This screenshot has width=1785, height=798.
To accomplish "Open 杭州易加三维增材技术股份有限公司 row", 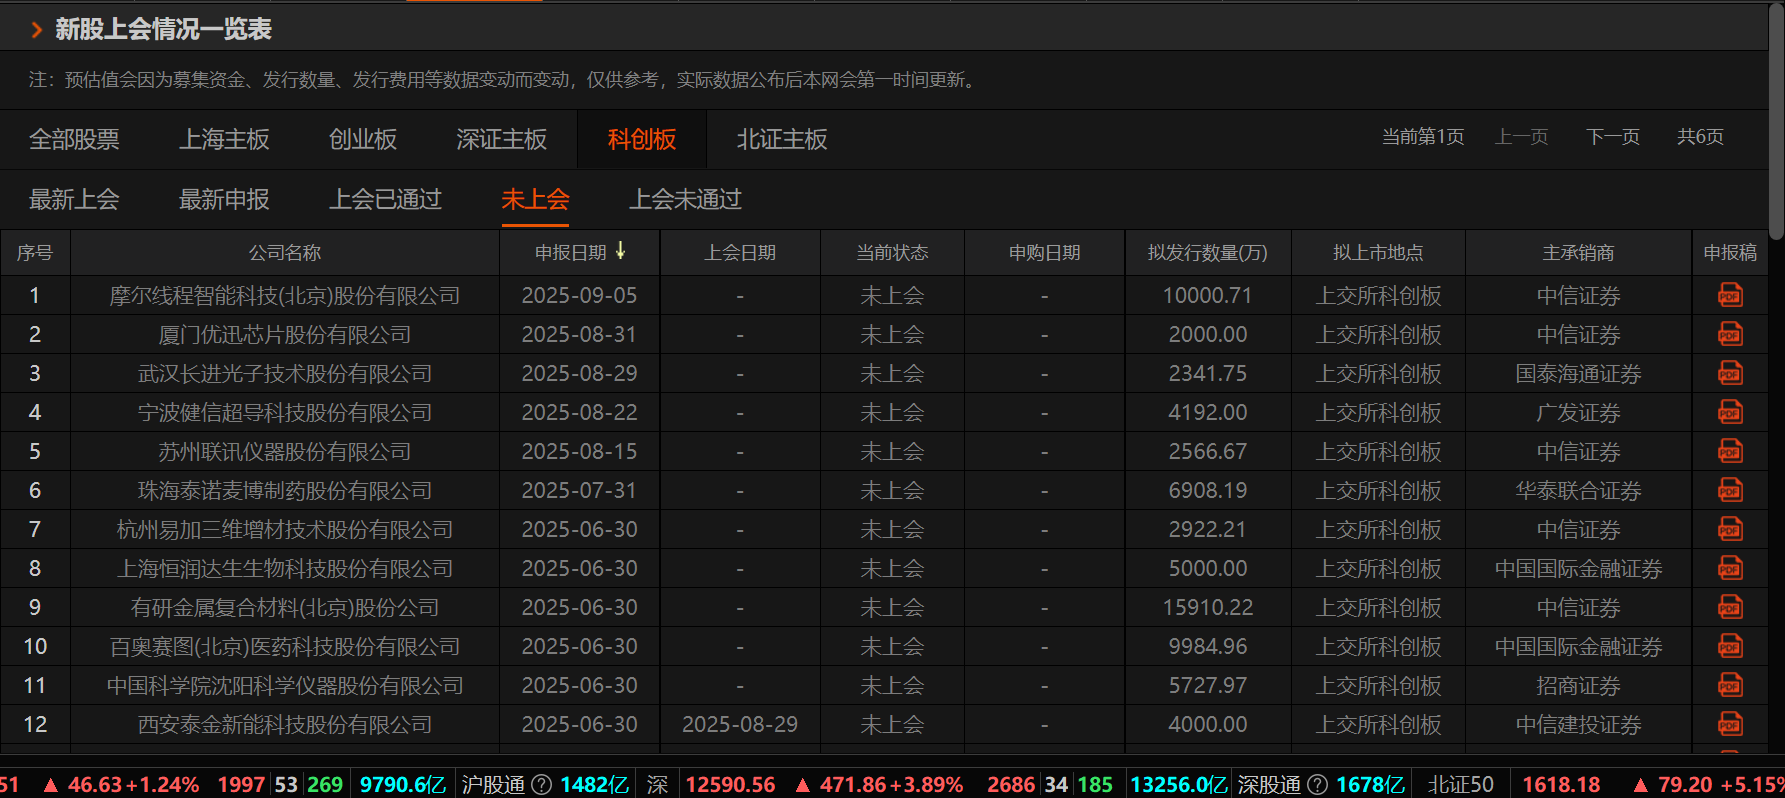I will [x=285, y=530].
